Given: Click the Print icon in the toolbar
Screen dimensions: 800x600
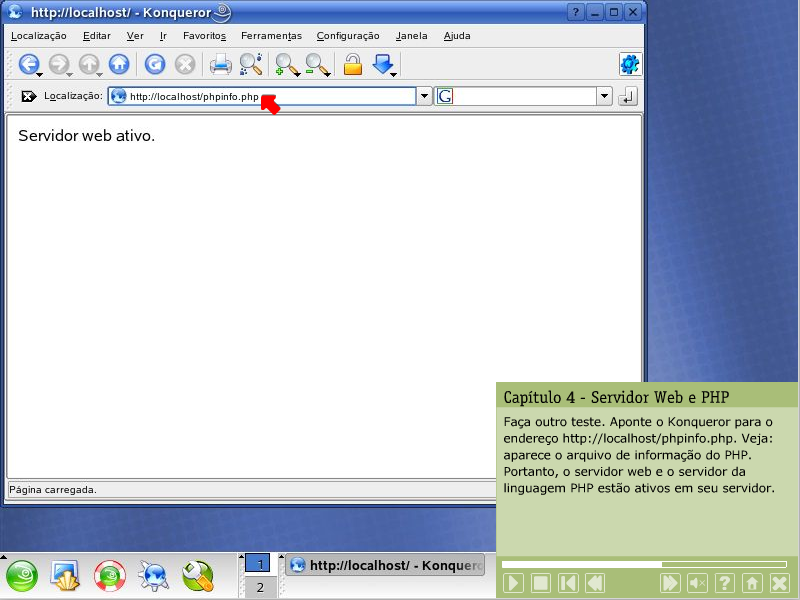Looking at the screenshot, I should (221, 65).
